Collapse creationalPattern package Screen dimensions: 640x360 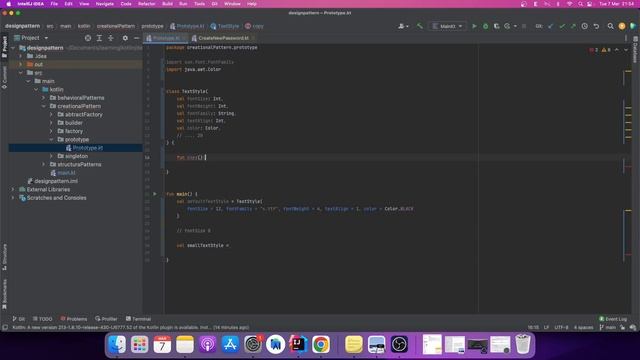[44, 106]
